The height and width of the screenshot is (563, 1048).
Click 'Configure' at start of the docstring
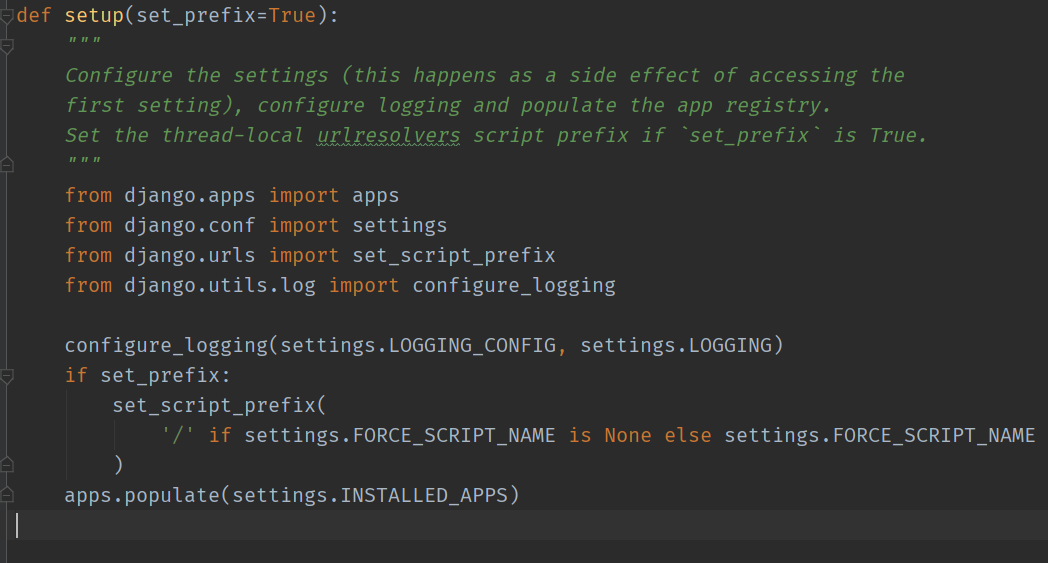tap(119, 76)
